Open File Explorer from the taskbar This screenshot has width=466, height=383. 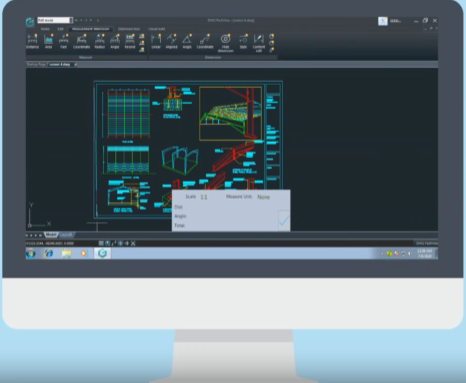66,254
